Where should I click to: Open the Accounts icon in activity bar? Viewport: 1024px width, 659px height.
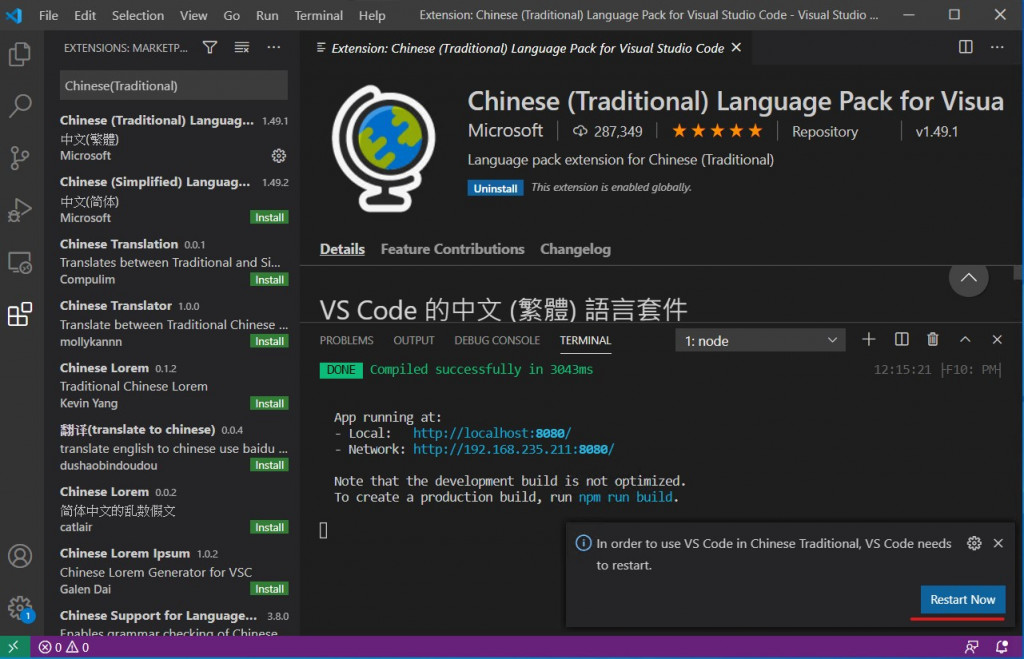tap(20, 556)
